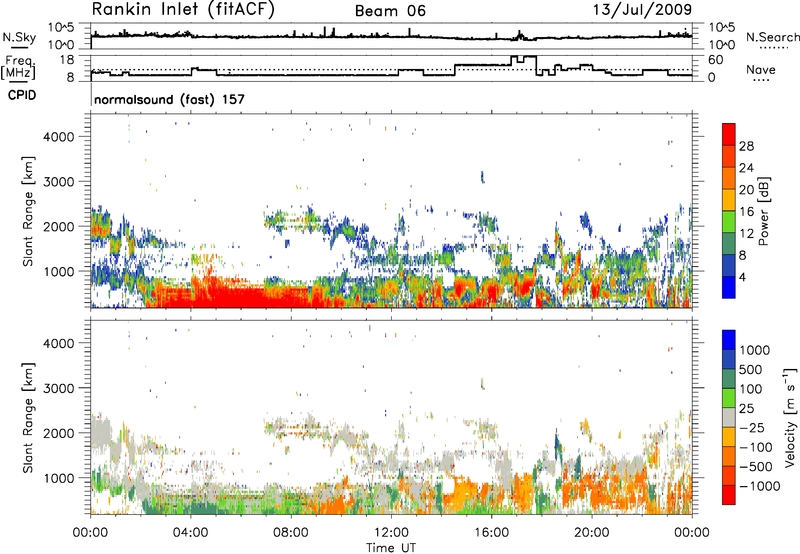Click the gray -25 to 25 Velocity bar segment
Viewport: 800px width, 554px height.
(x=729, y=417)
